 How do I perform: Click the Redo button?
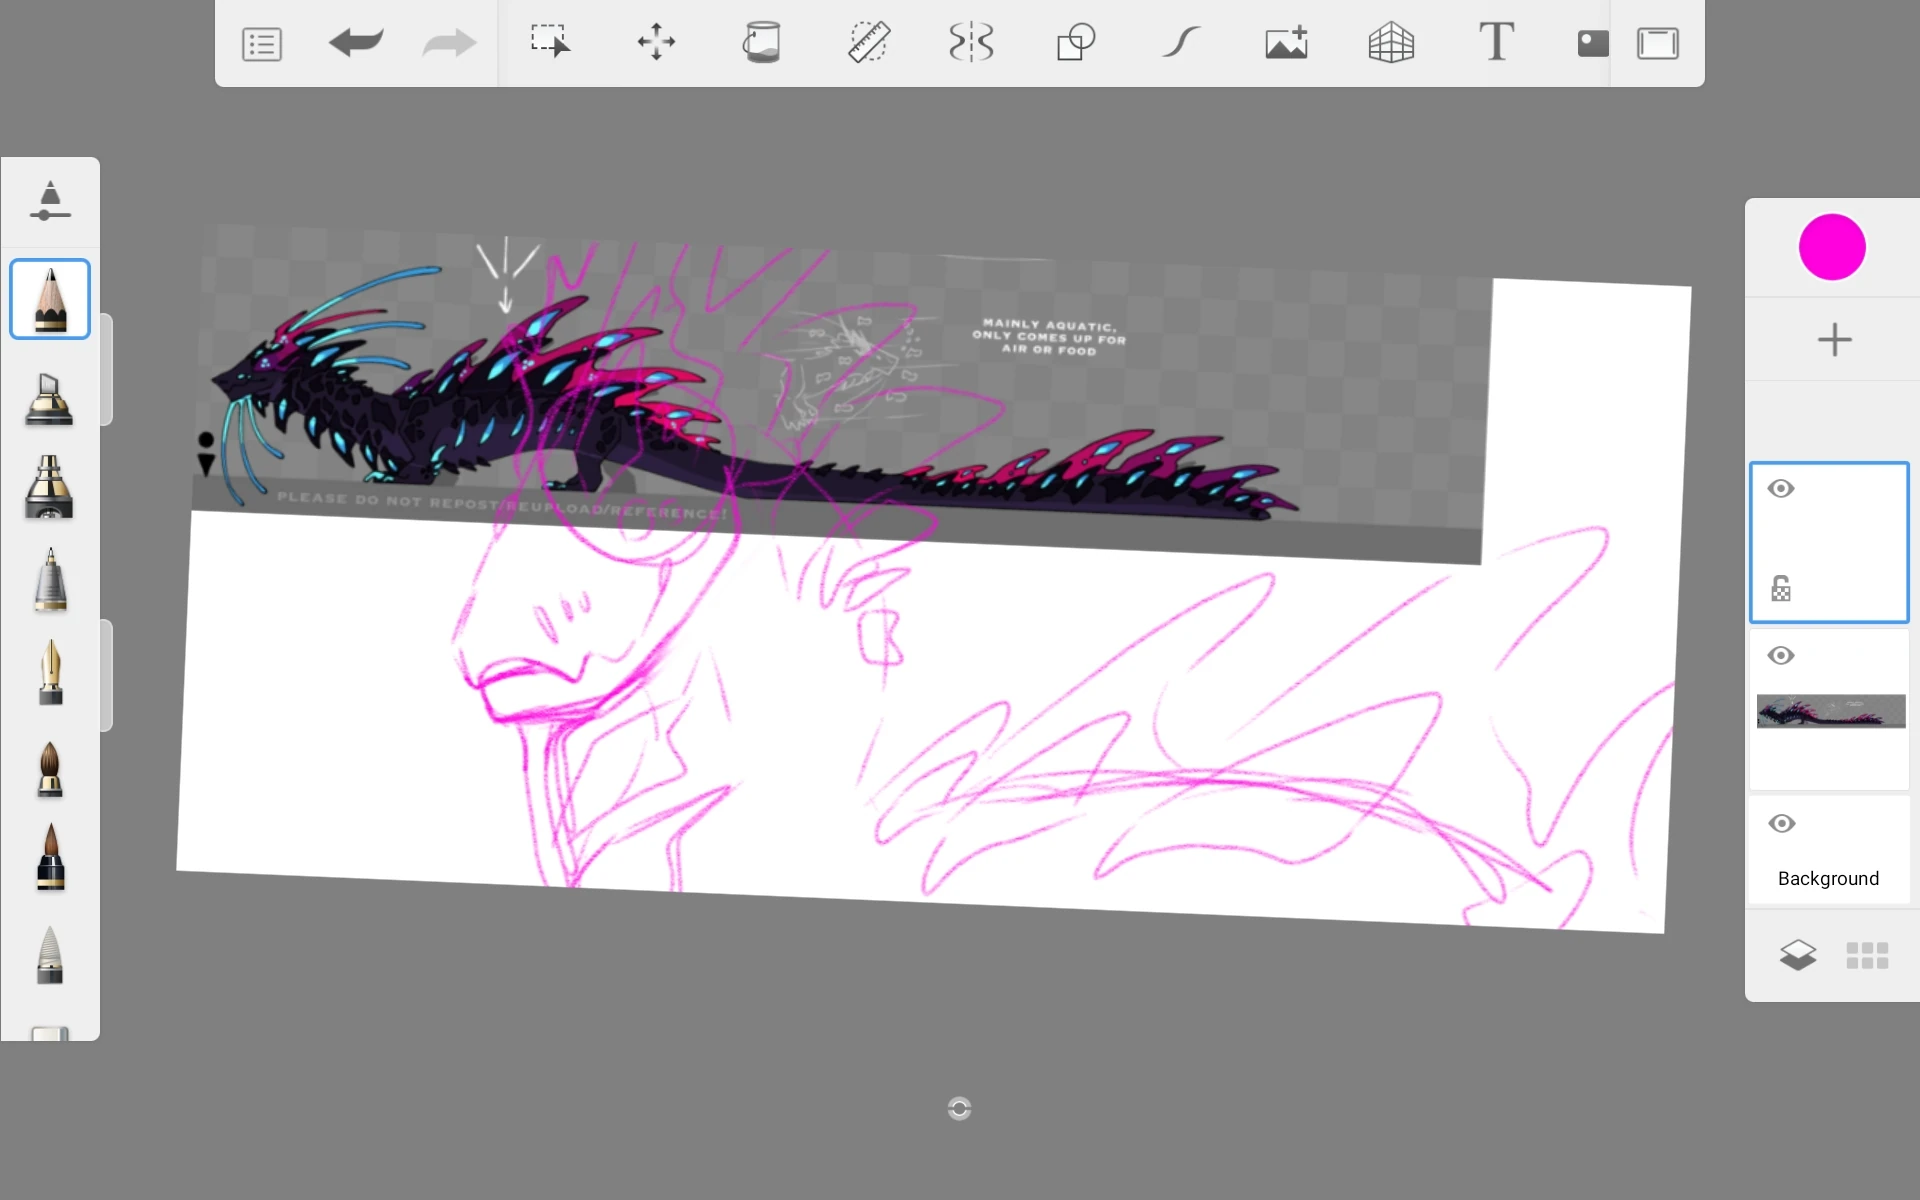pyautogui.click(x=448, y=43)
